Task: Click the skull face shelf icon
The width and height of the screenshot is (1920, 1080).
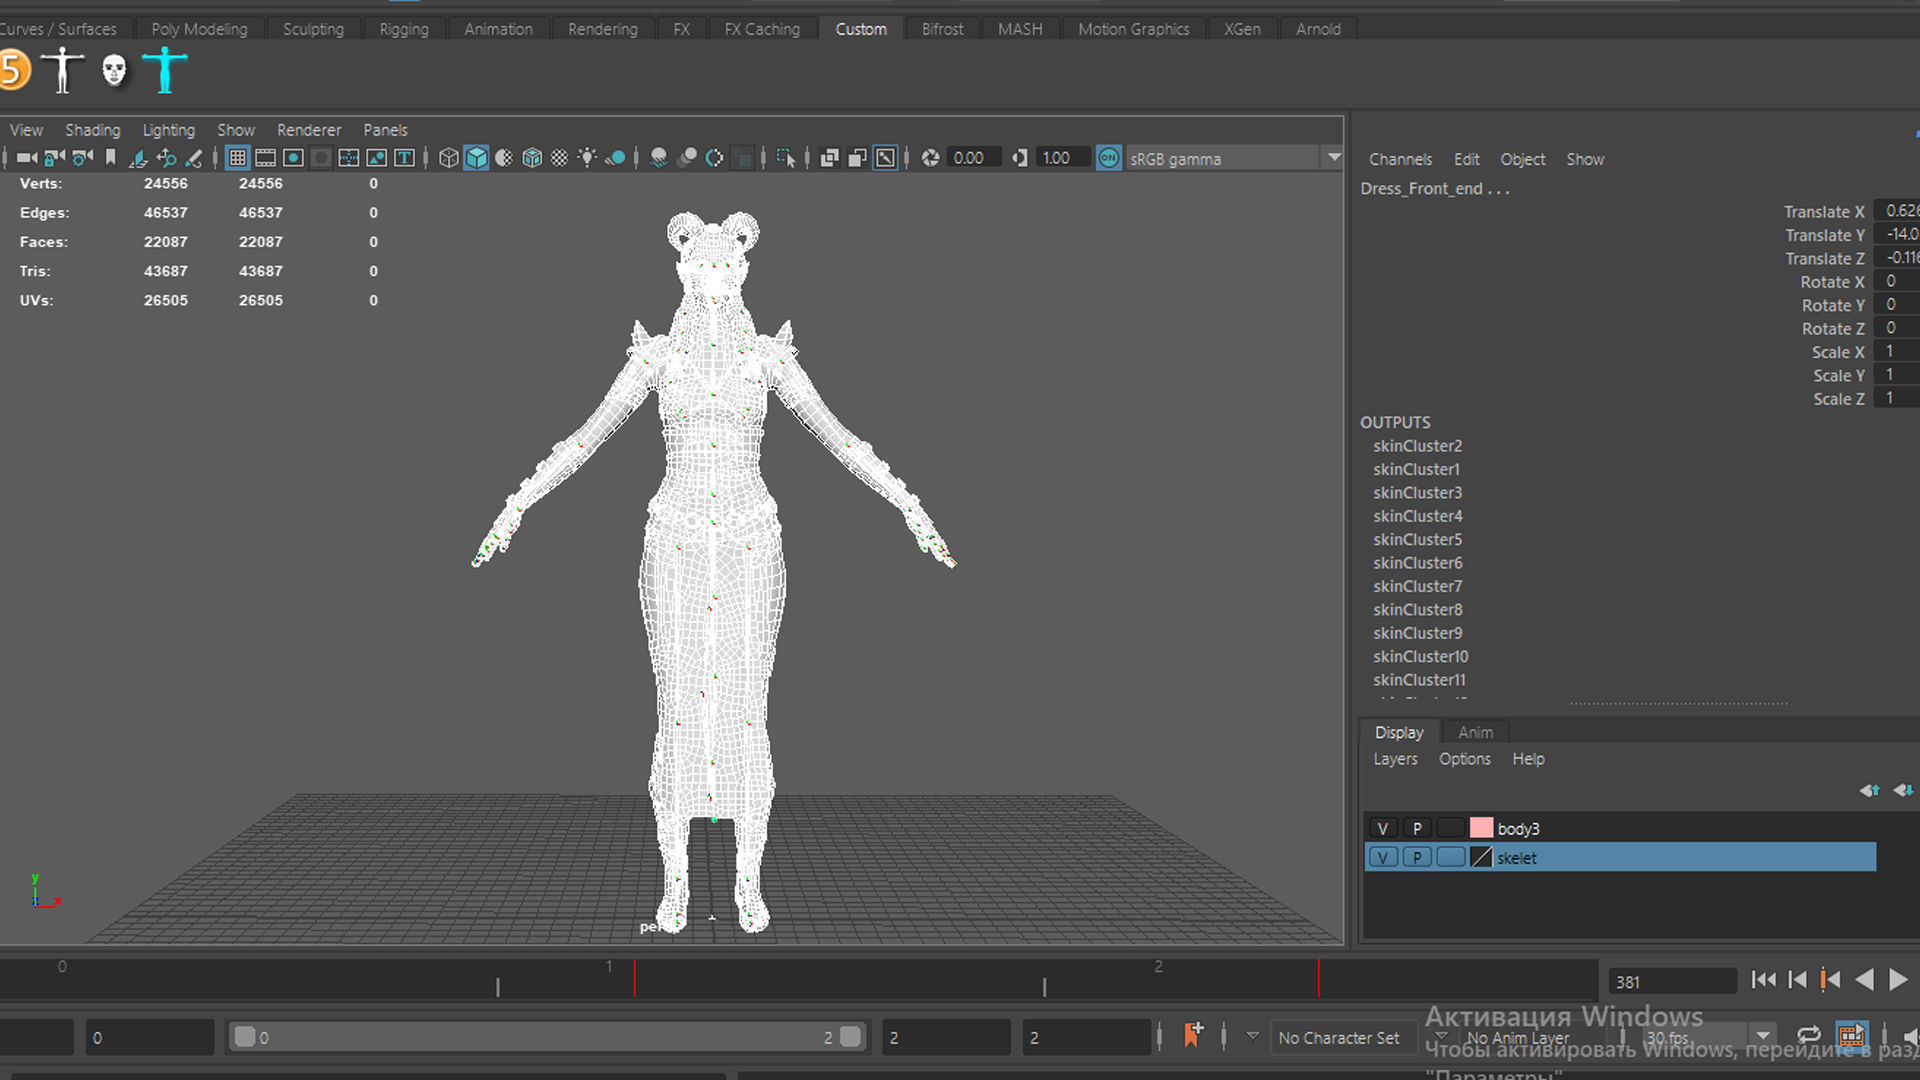Action: (114, 70)
